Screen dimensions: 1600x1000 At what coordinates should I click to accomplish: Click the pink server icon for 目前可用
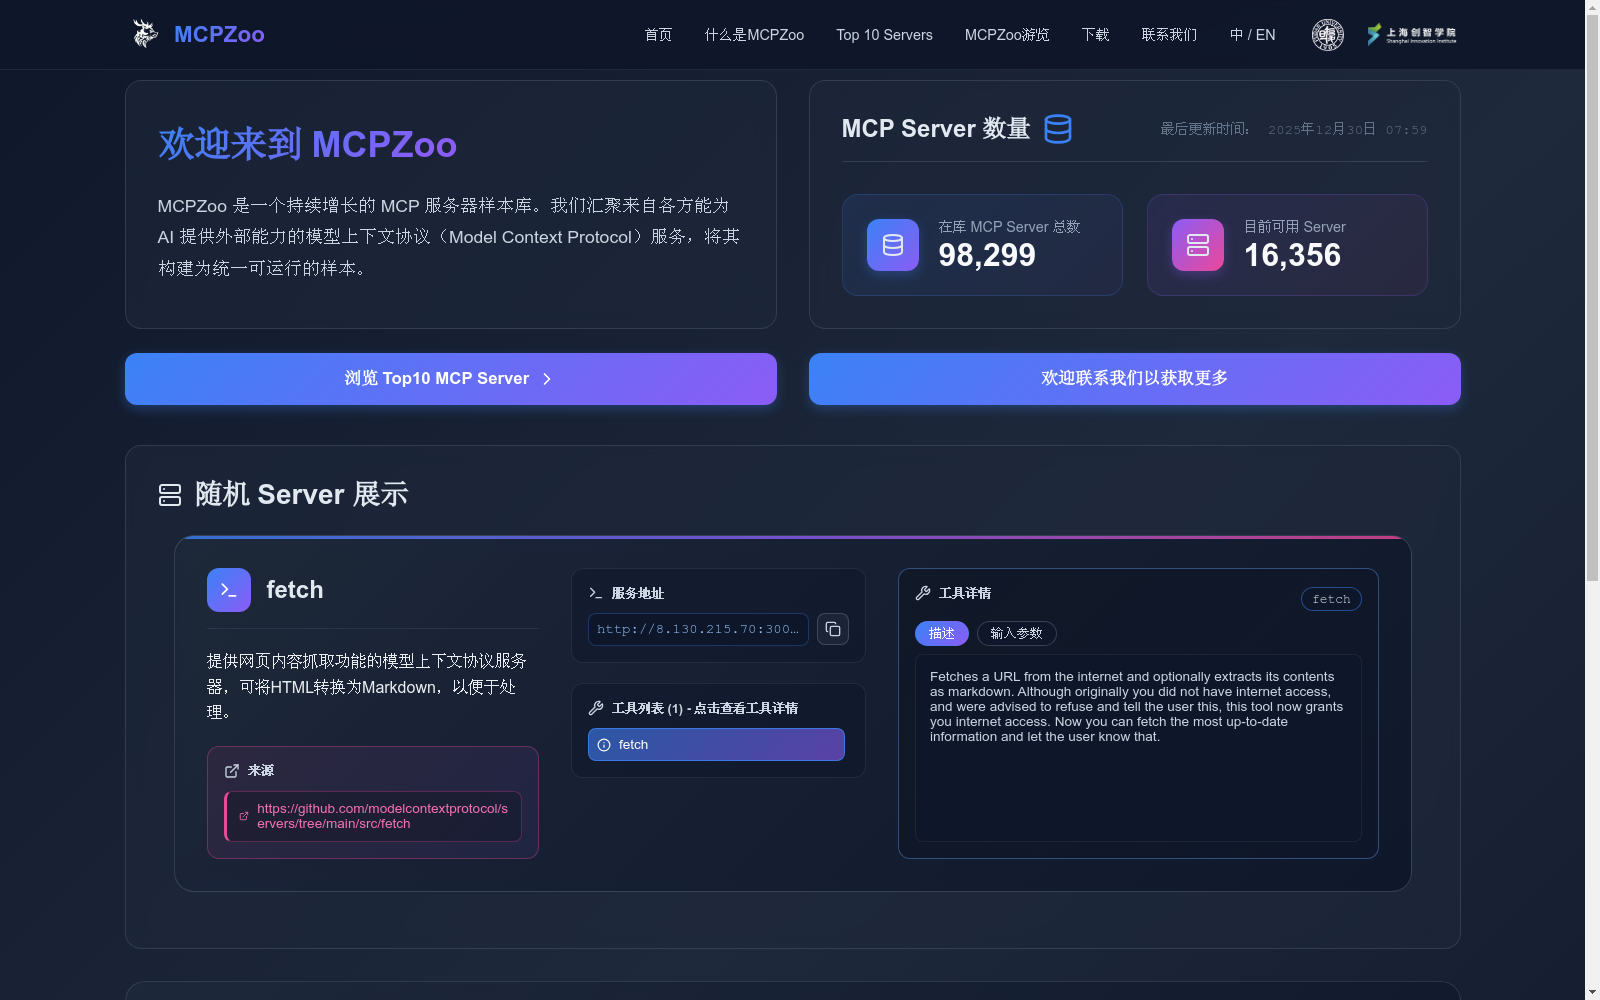(1198, 245)
